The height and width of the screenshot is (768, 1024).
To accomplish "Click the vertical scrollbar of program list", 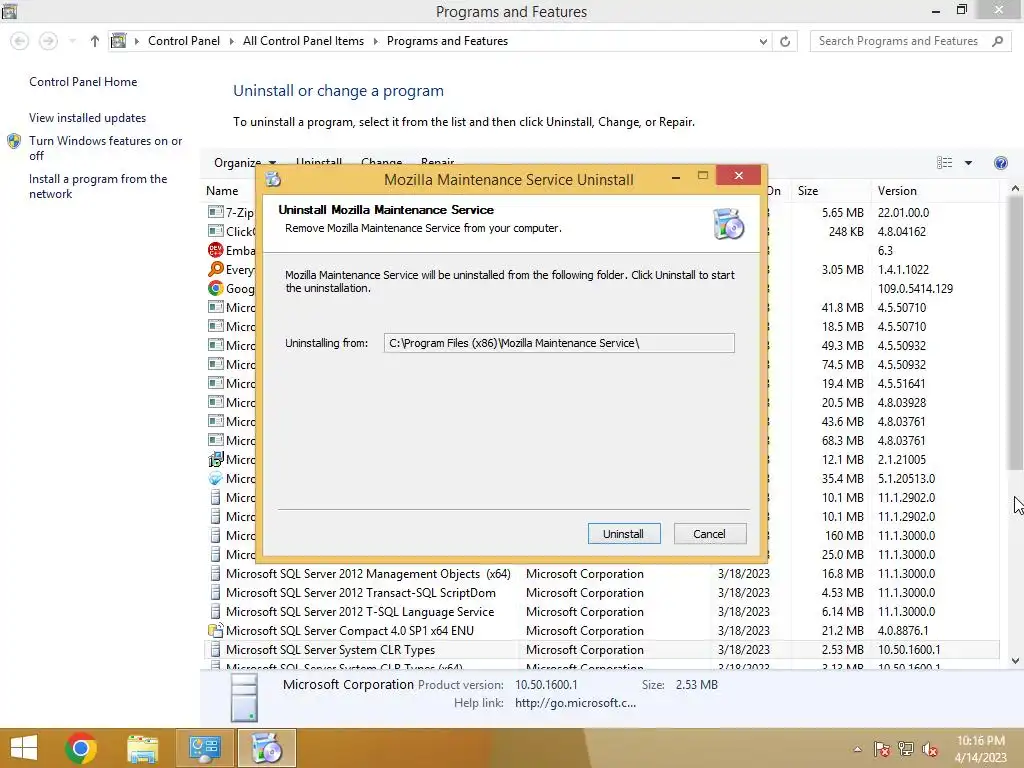I will pyautogui.click(x=1015, y=333).
